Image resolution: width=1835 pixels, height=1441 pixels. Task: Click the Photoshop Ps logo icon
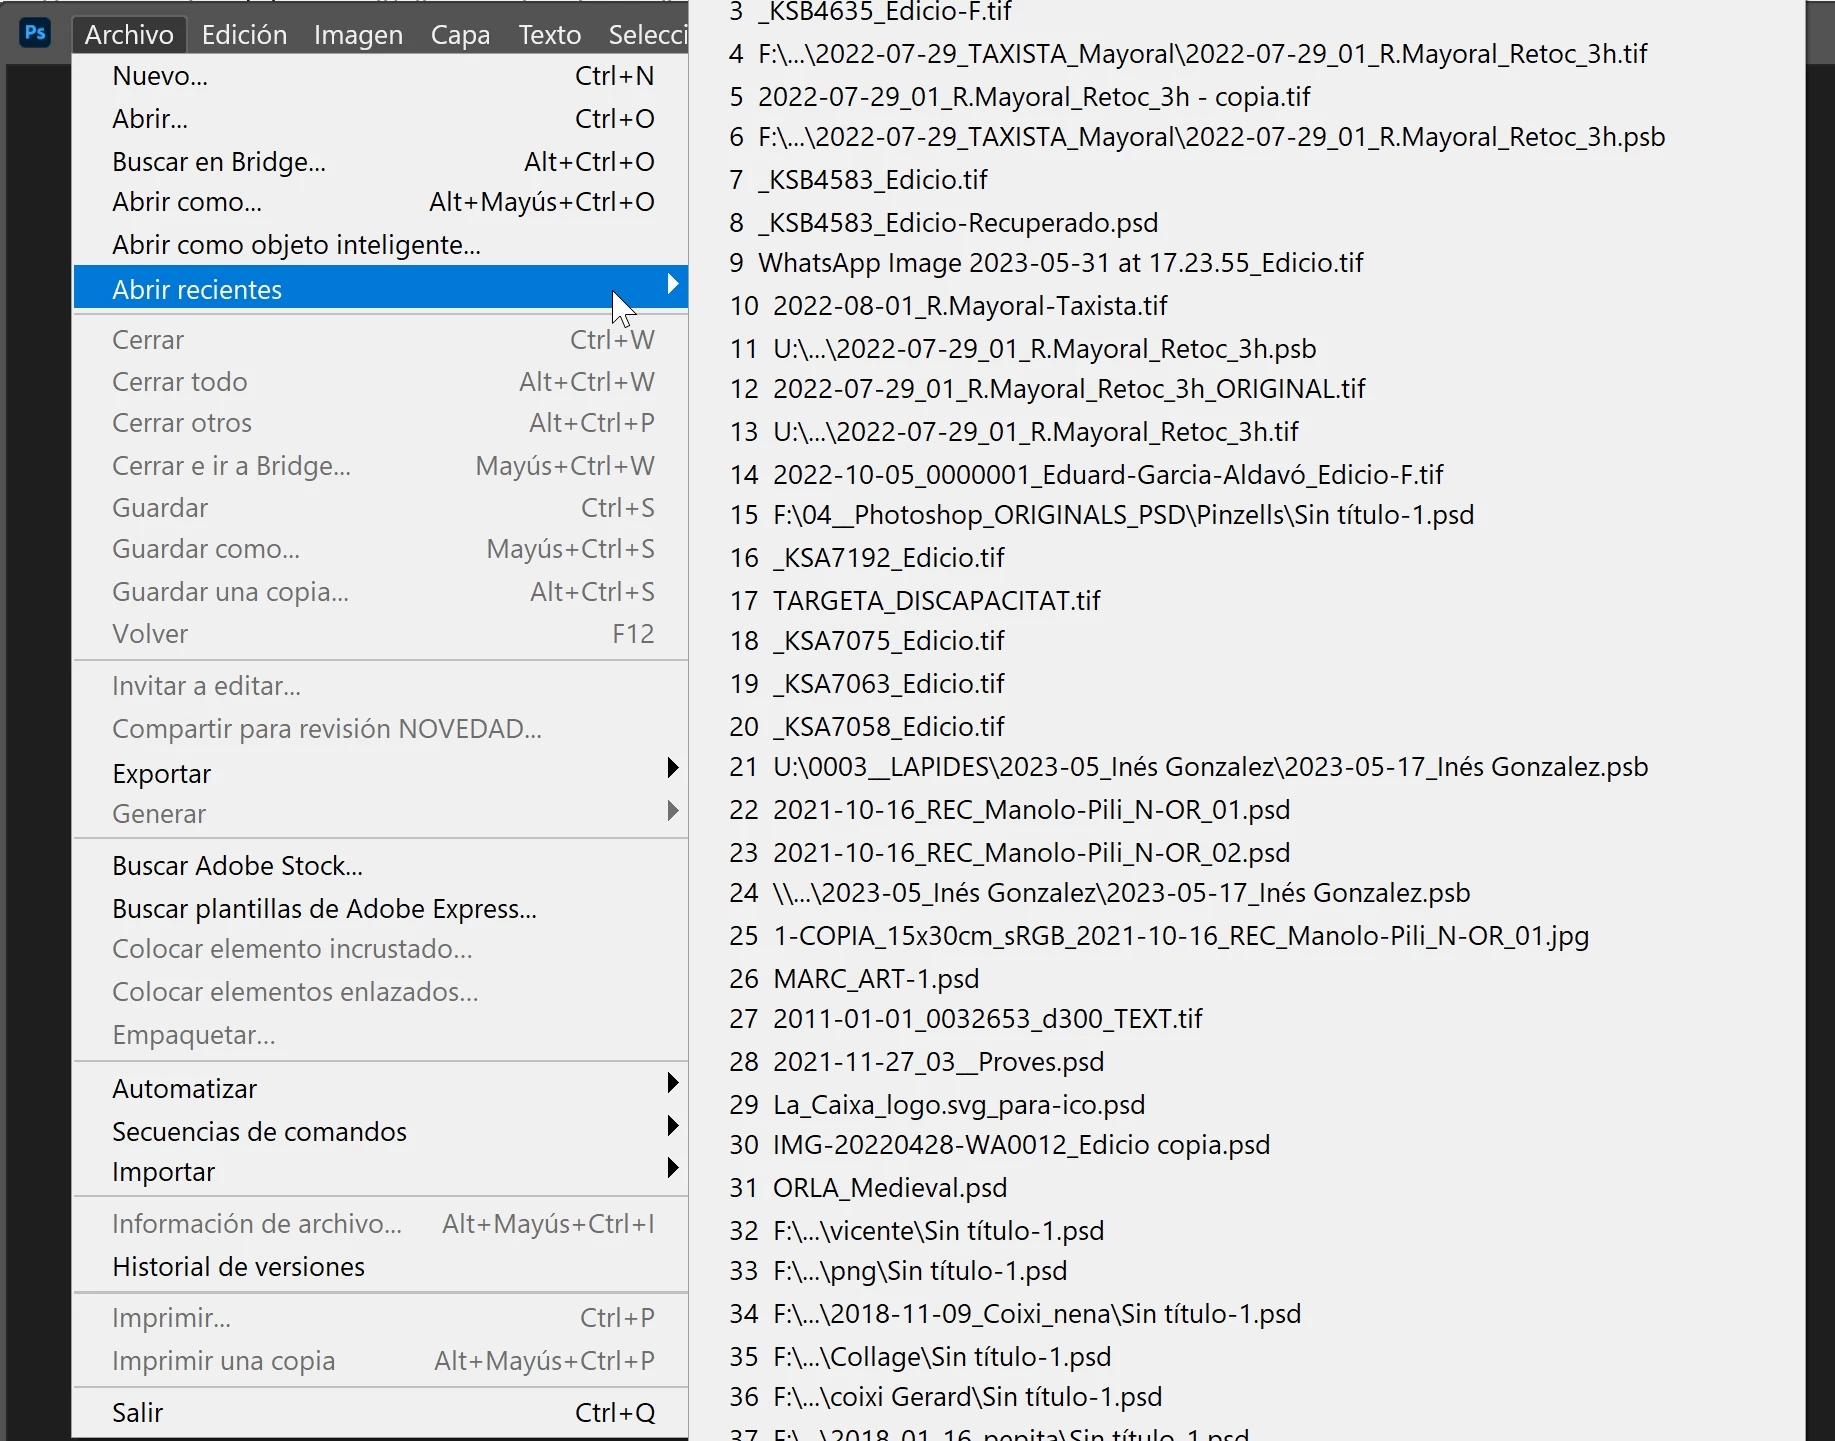pyautogui.click(x=35, y=32)
